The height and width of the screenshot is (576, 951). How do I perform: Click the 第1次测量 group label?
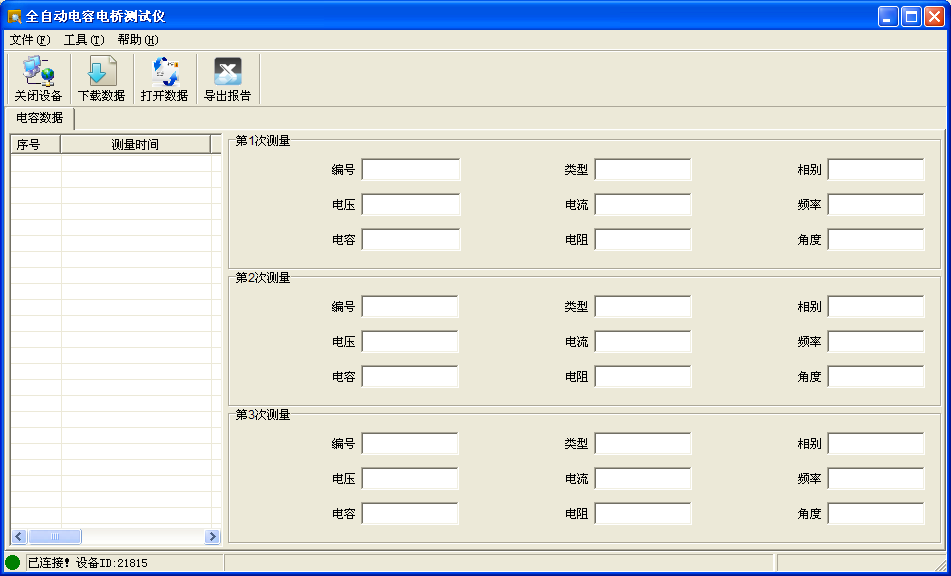tap(263, 141)
